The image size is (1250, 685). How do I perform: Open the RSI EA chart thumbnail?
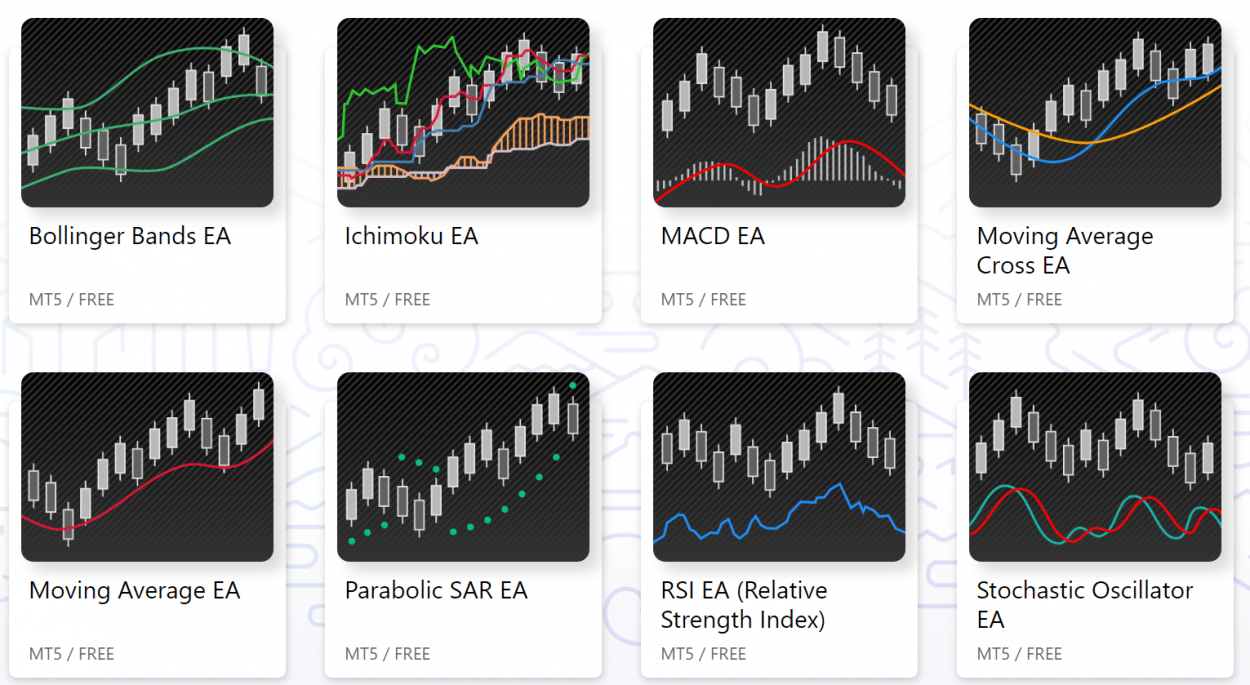(x=779, y=467)
